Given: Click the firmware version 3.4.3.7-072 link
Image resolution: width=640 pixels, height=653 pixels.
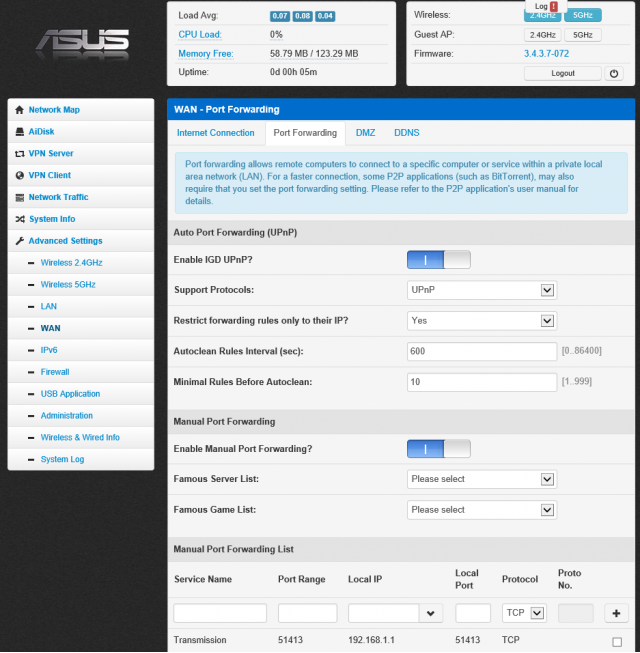Looking at the screenshot, I should [546, 54].
